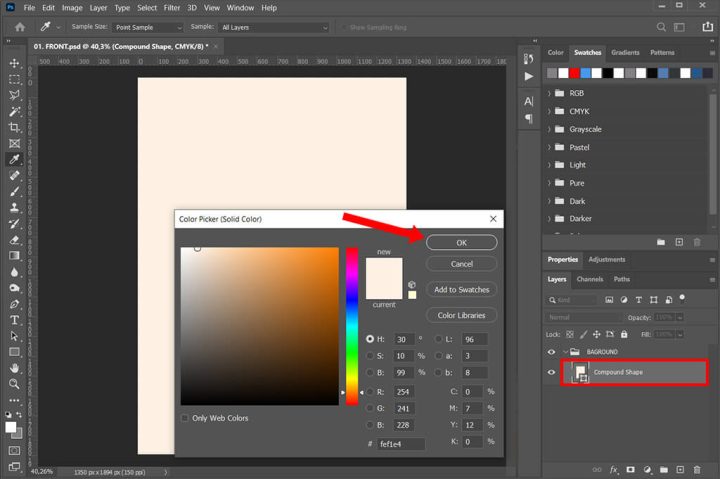This screenshot has width=720, height=479.
Task: Select the a channel radio button
Action: [x=439, y=356]
